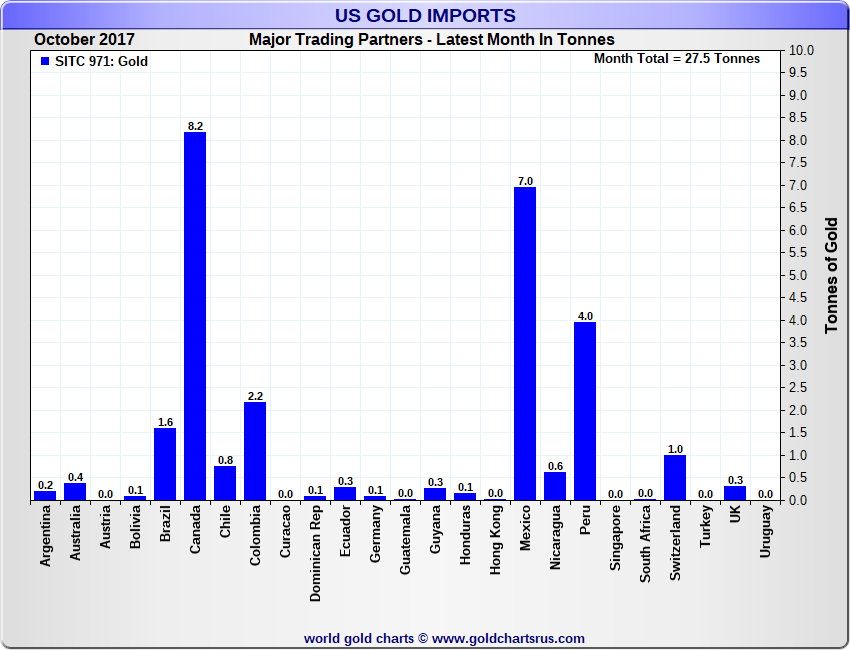The height and width of the screenshot is (650, 850).
Task: Click the Mexico bar in the chart
Action: pos(525,344)
